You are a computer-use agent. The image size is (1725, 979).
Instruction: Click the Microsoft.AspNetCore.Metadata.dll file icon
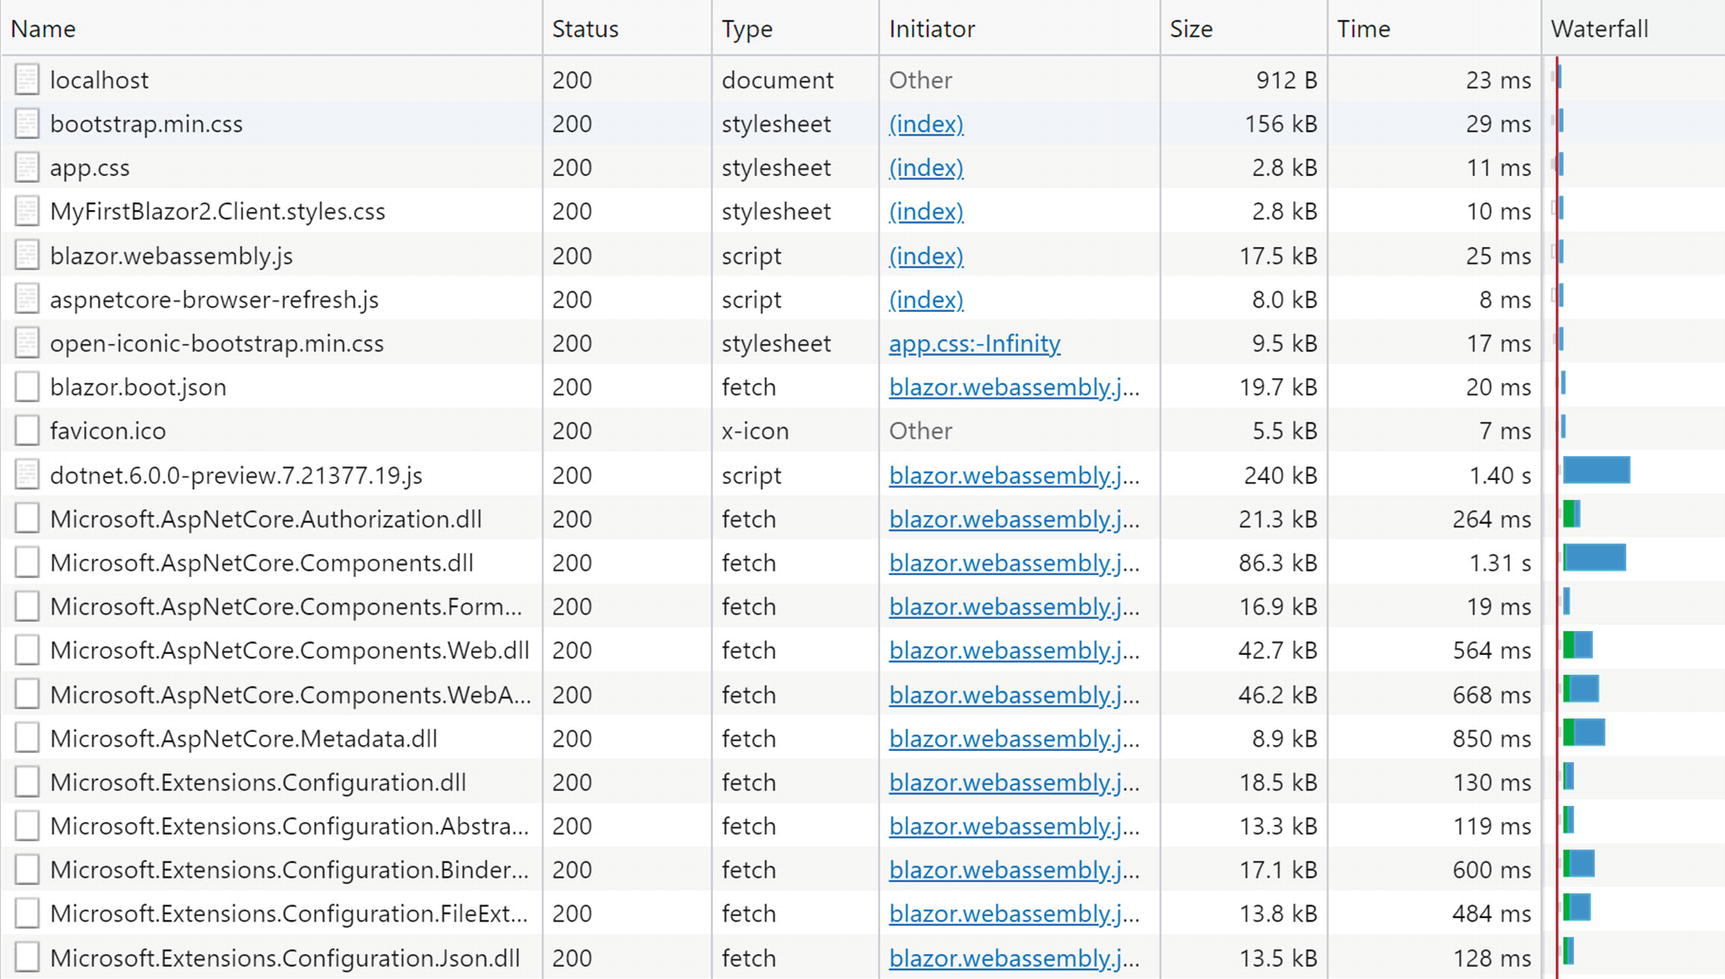(x=27, y=739)
